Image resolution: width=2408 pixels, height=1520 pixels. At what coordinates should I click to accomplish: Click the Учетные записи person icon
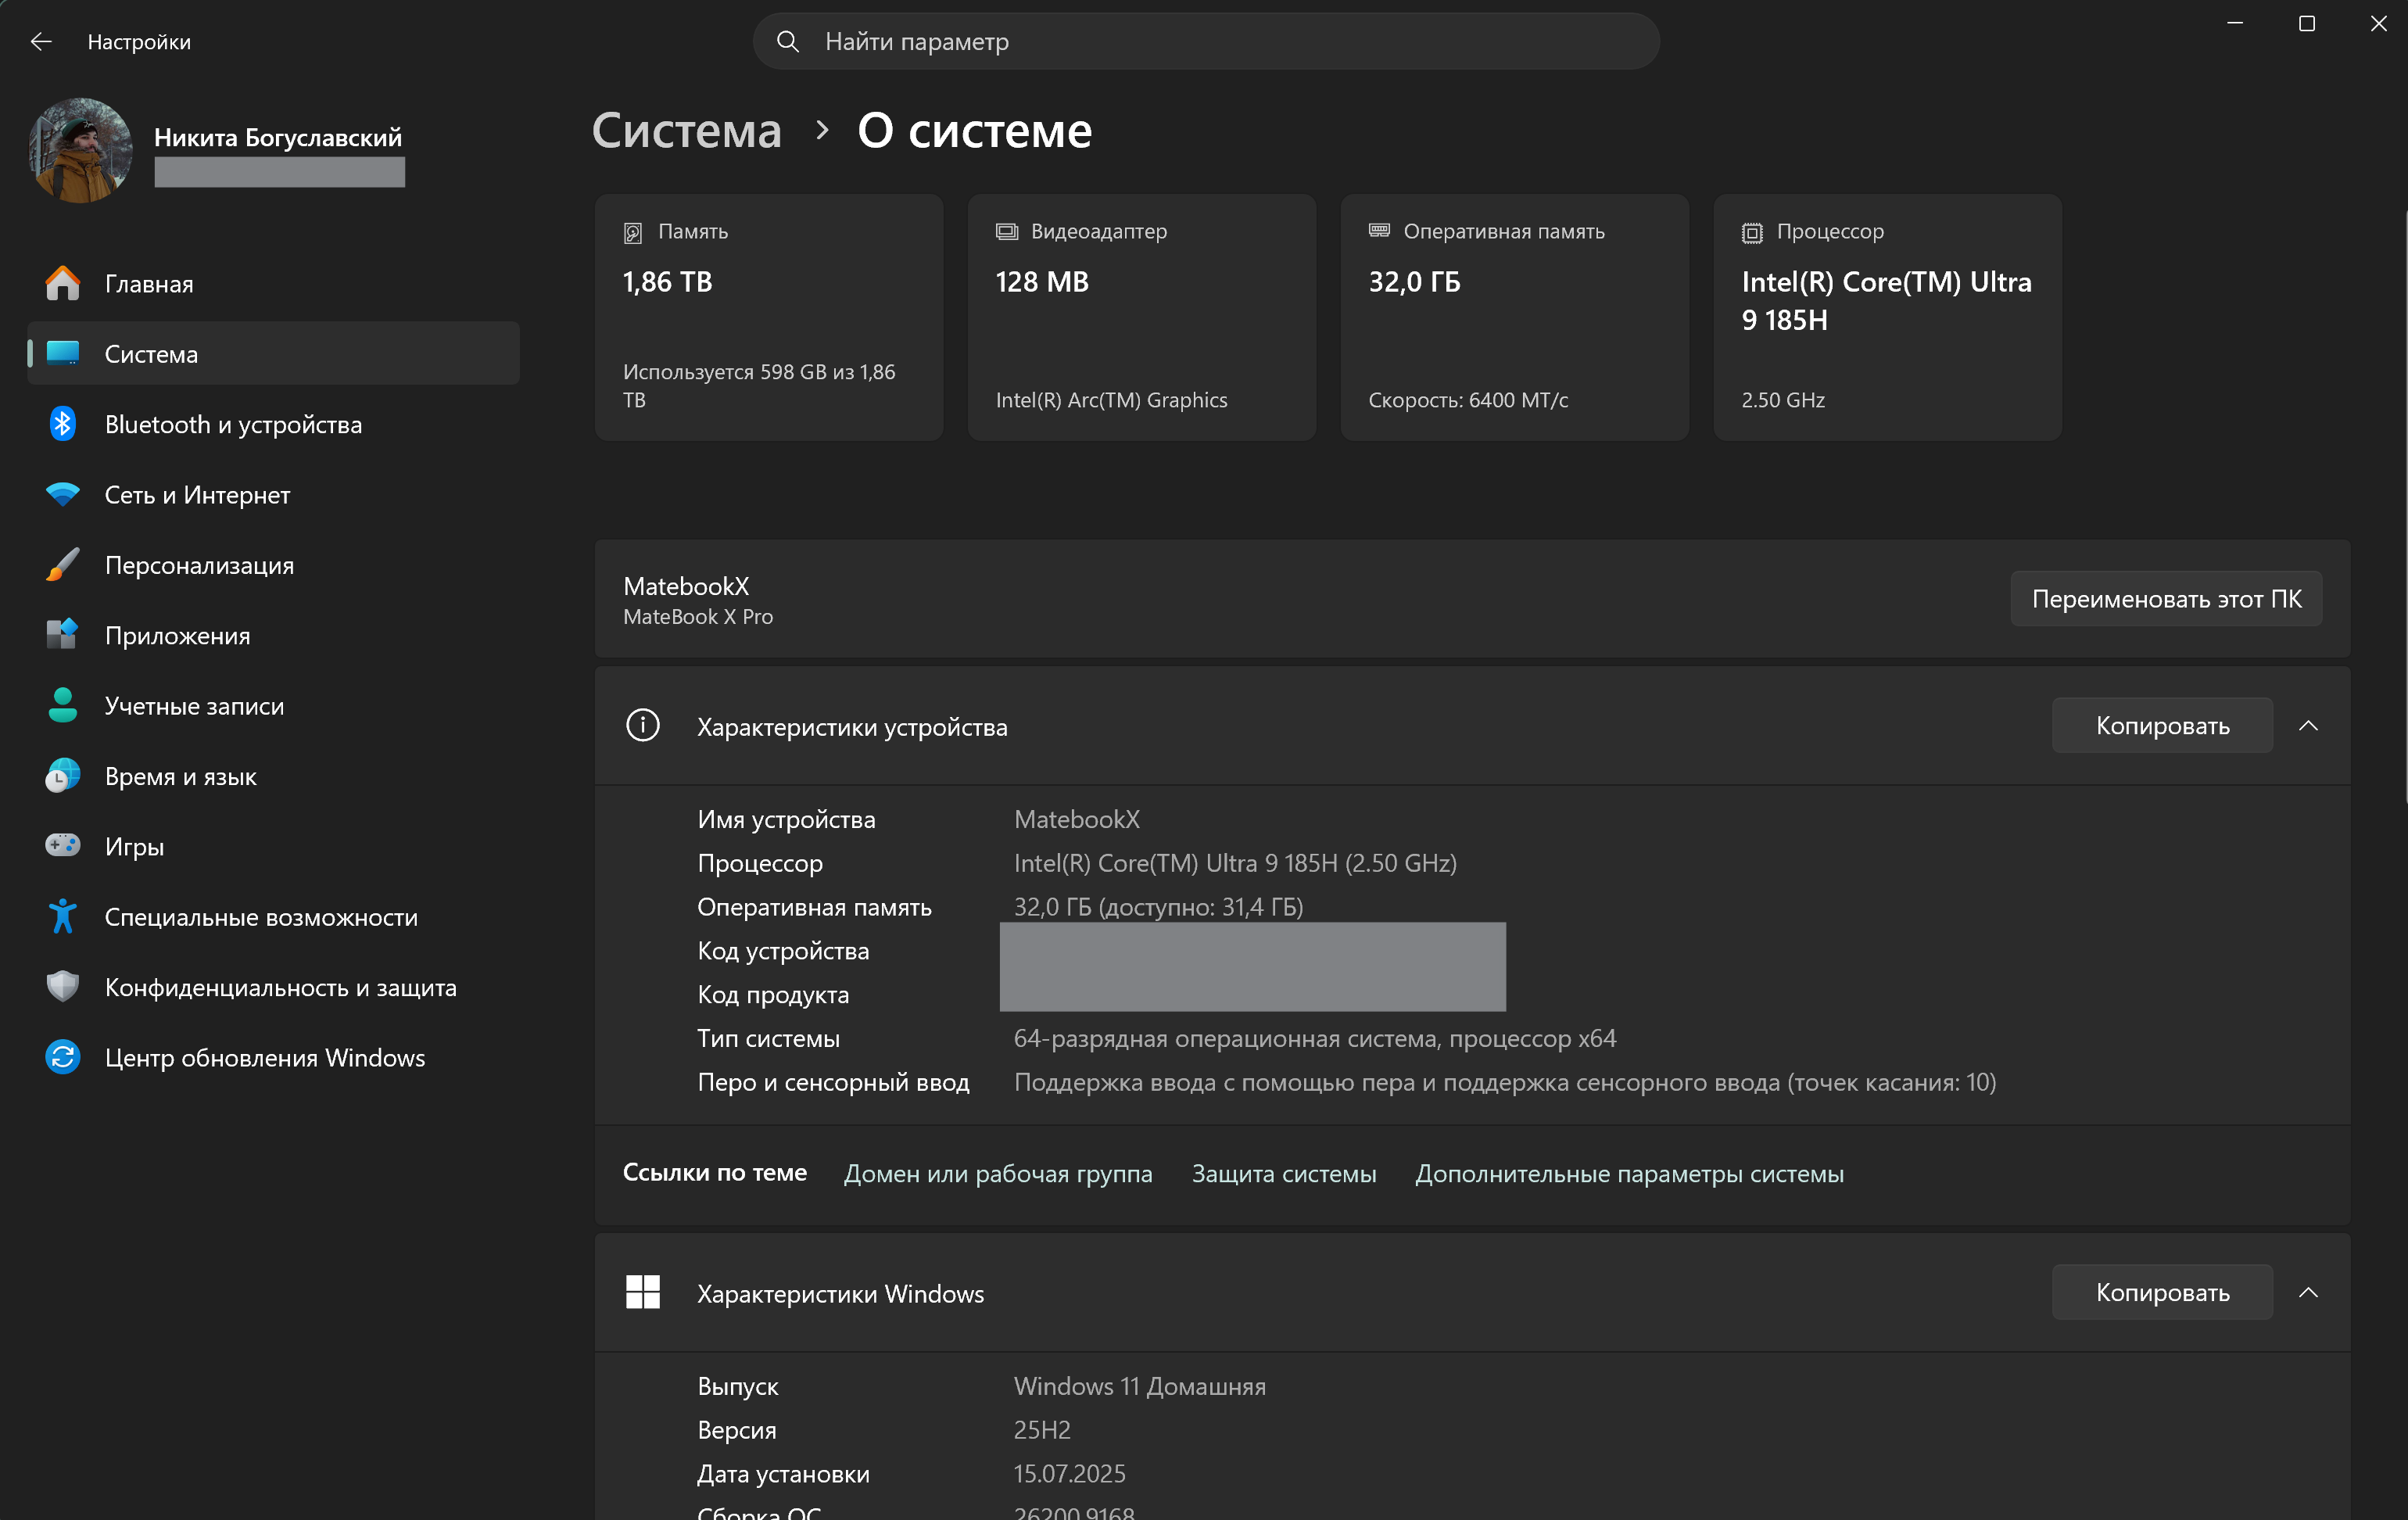(62, 705)
